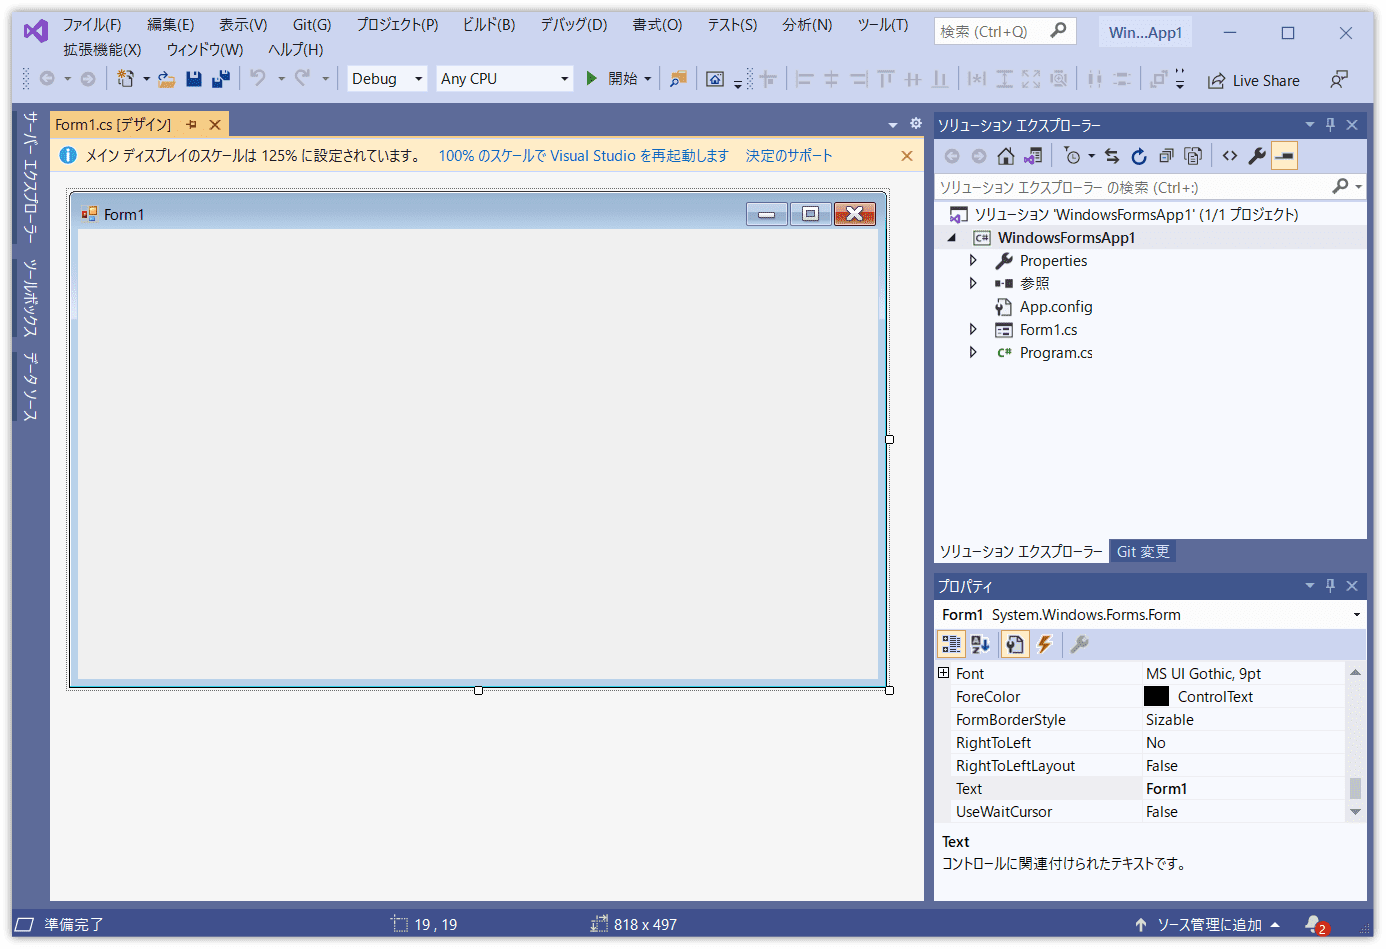Toggle Sync with Active Document arrows
1386x949 pixels.
tap(1112, 156)
